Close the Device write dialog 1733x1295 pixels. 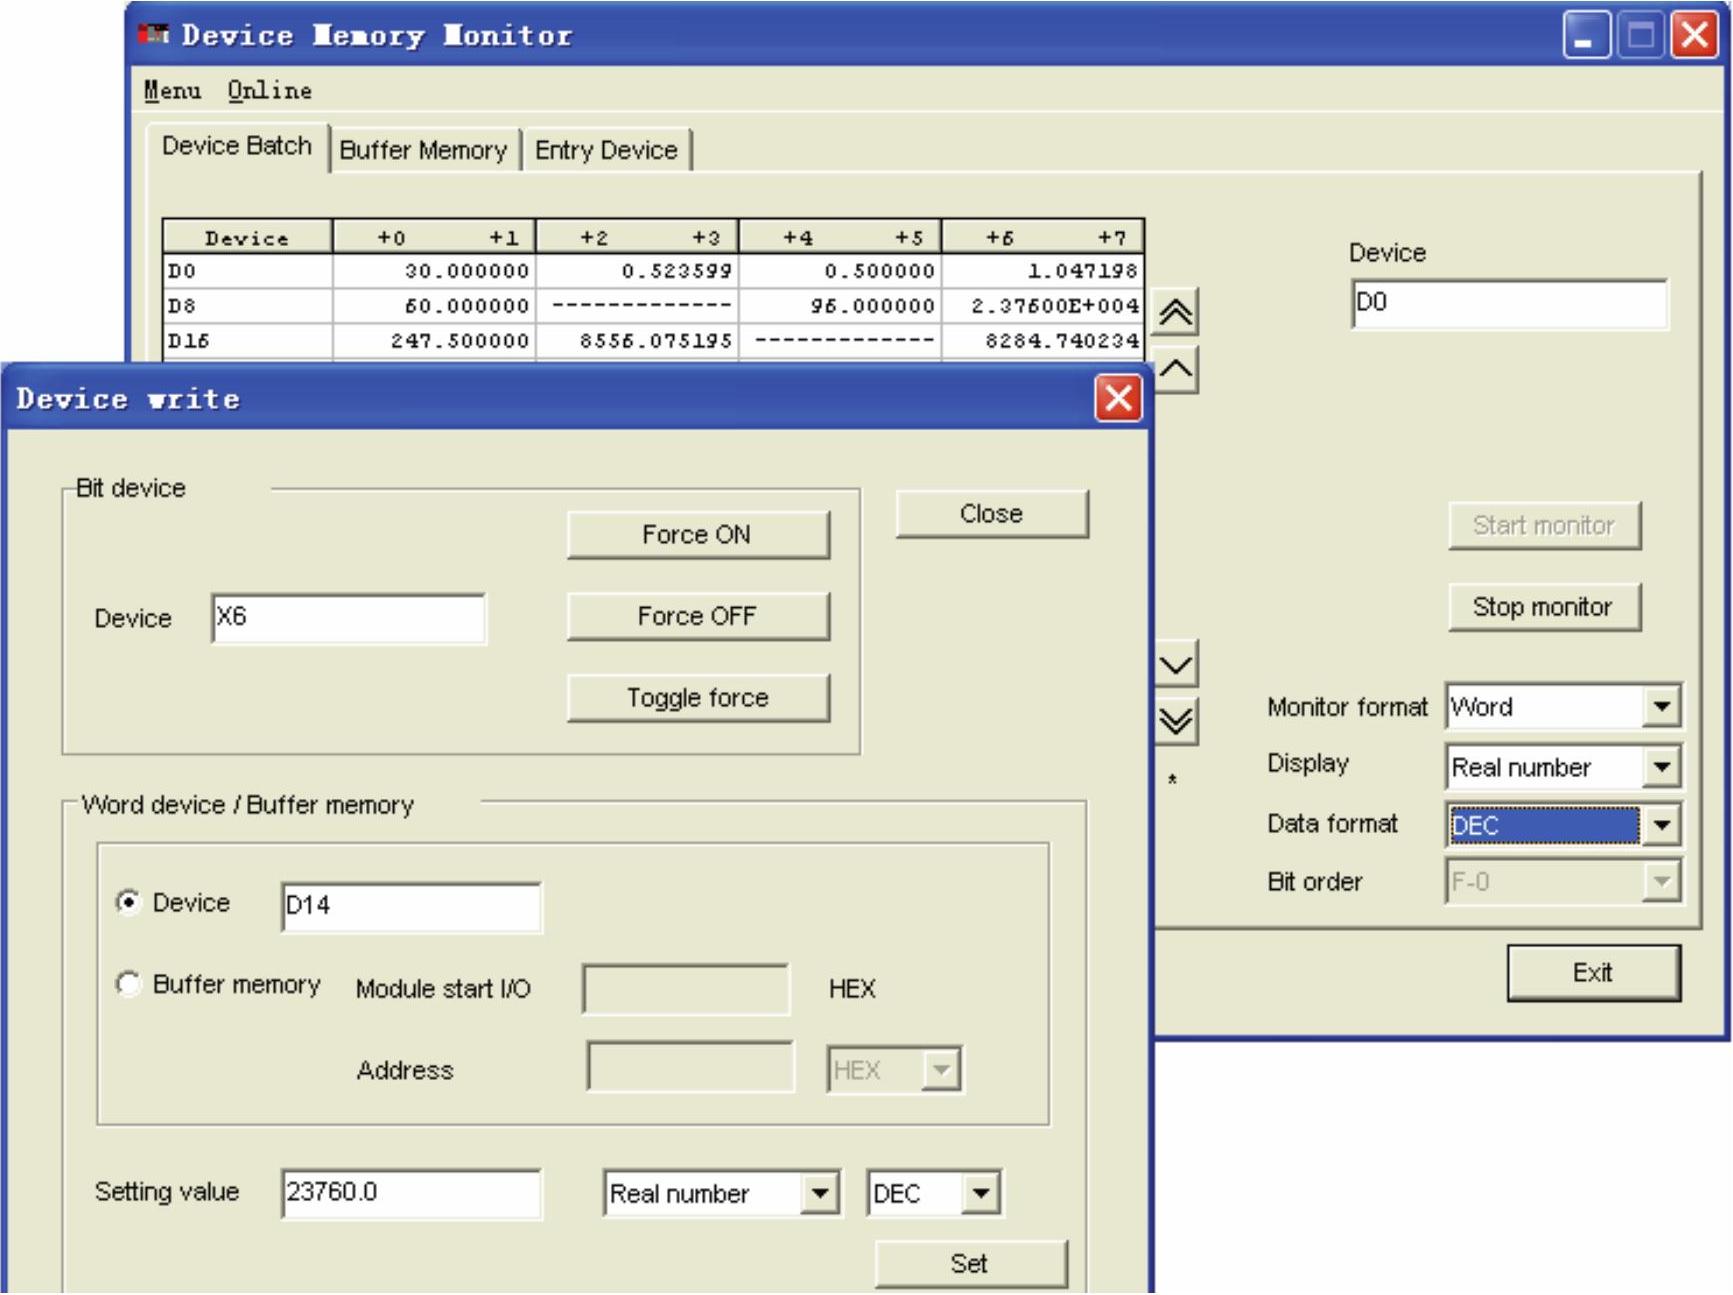point(1118,398)
